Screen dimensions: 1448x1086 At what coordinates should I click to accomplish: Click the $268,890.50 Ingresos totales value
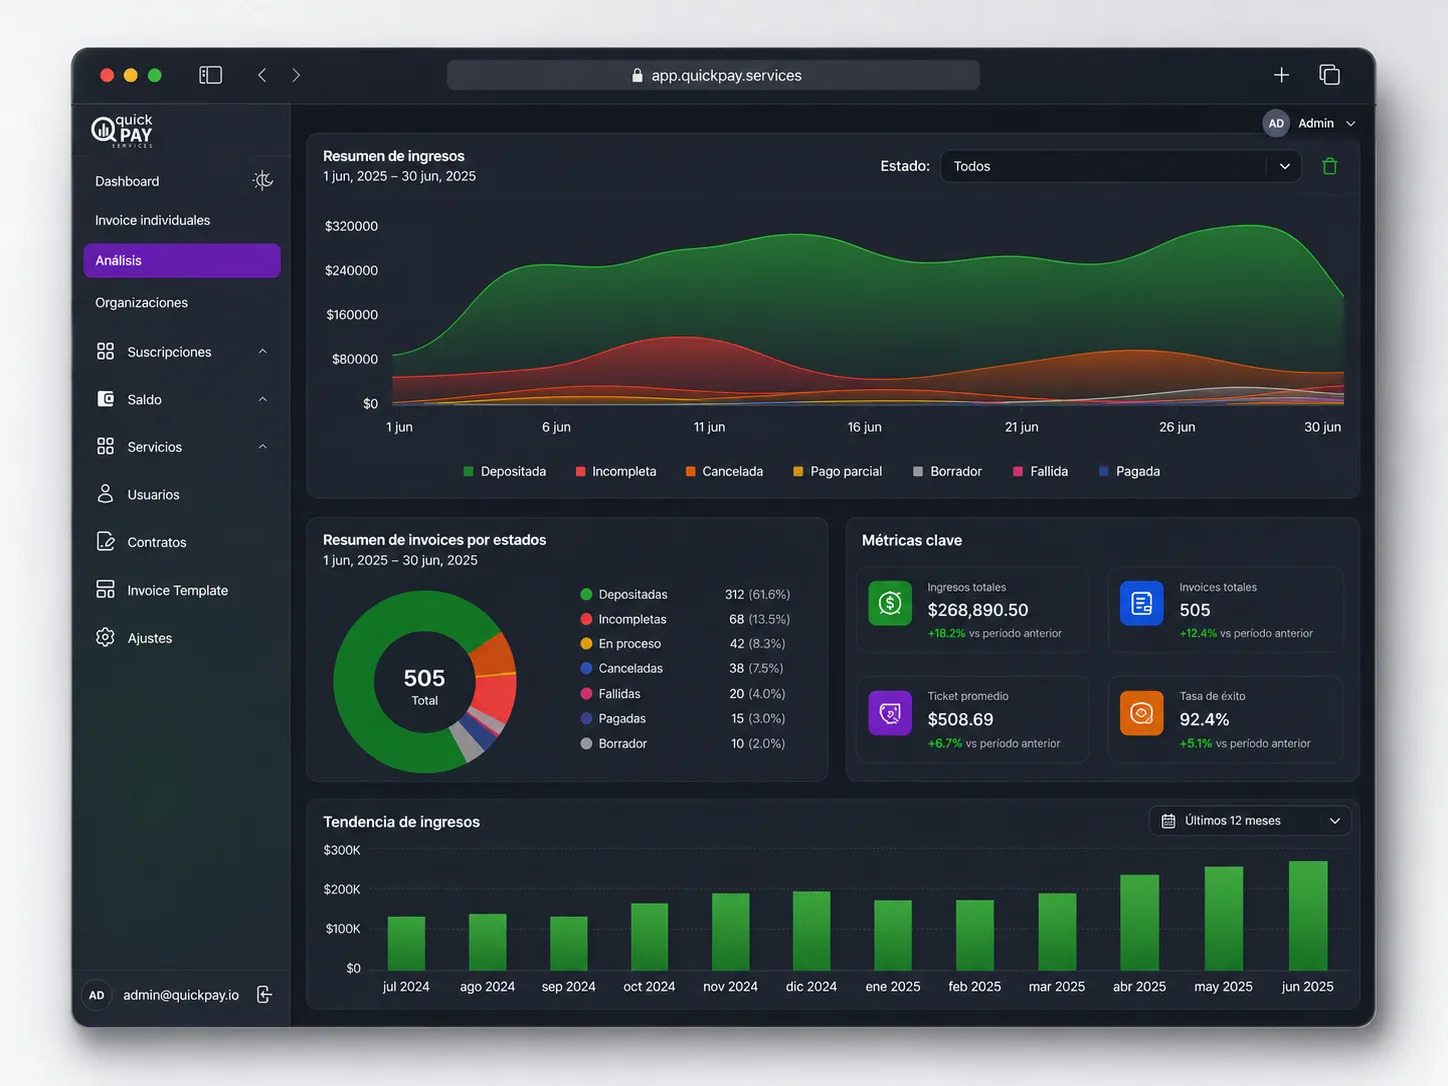pos(978,610)
